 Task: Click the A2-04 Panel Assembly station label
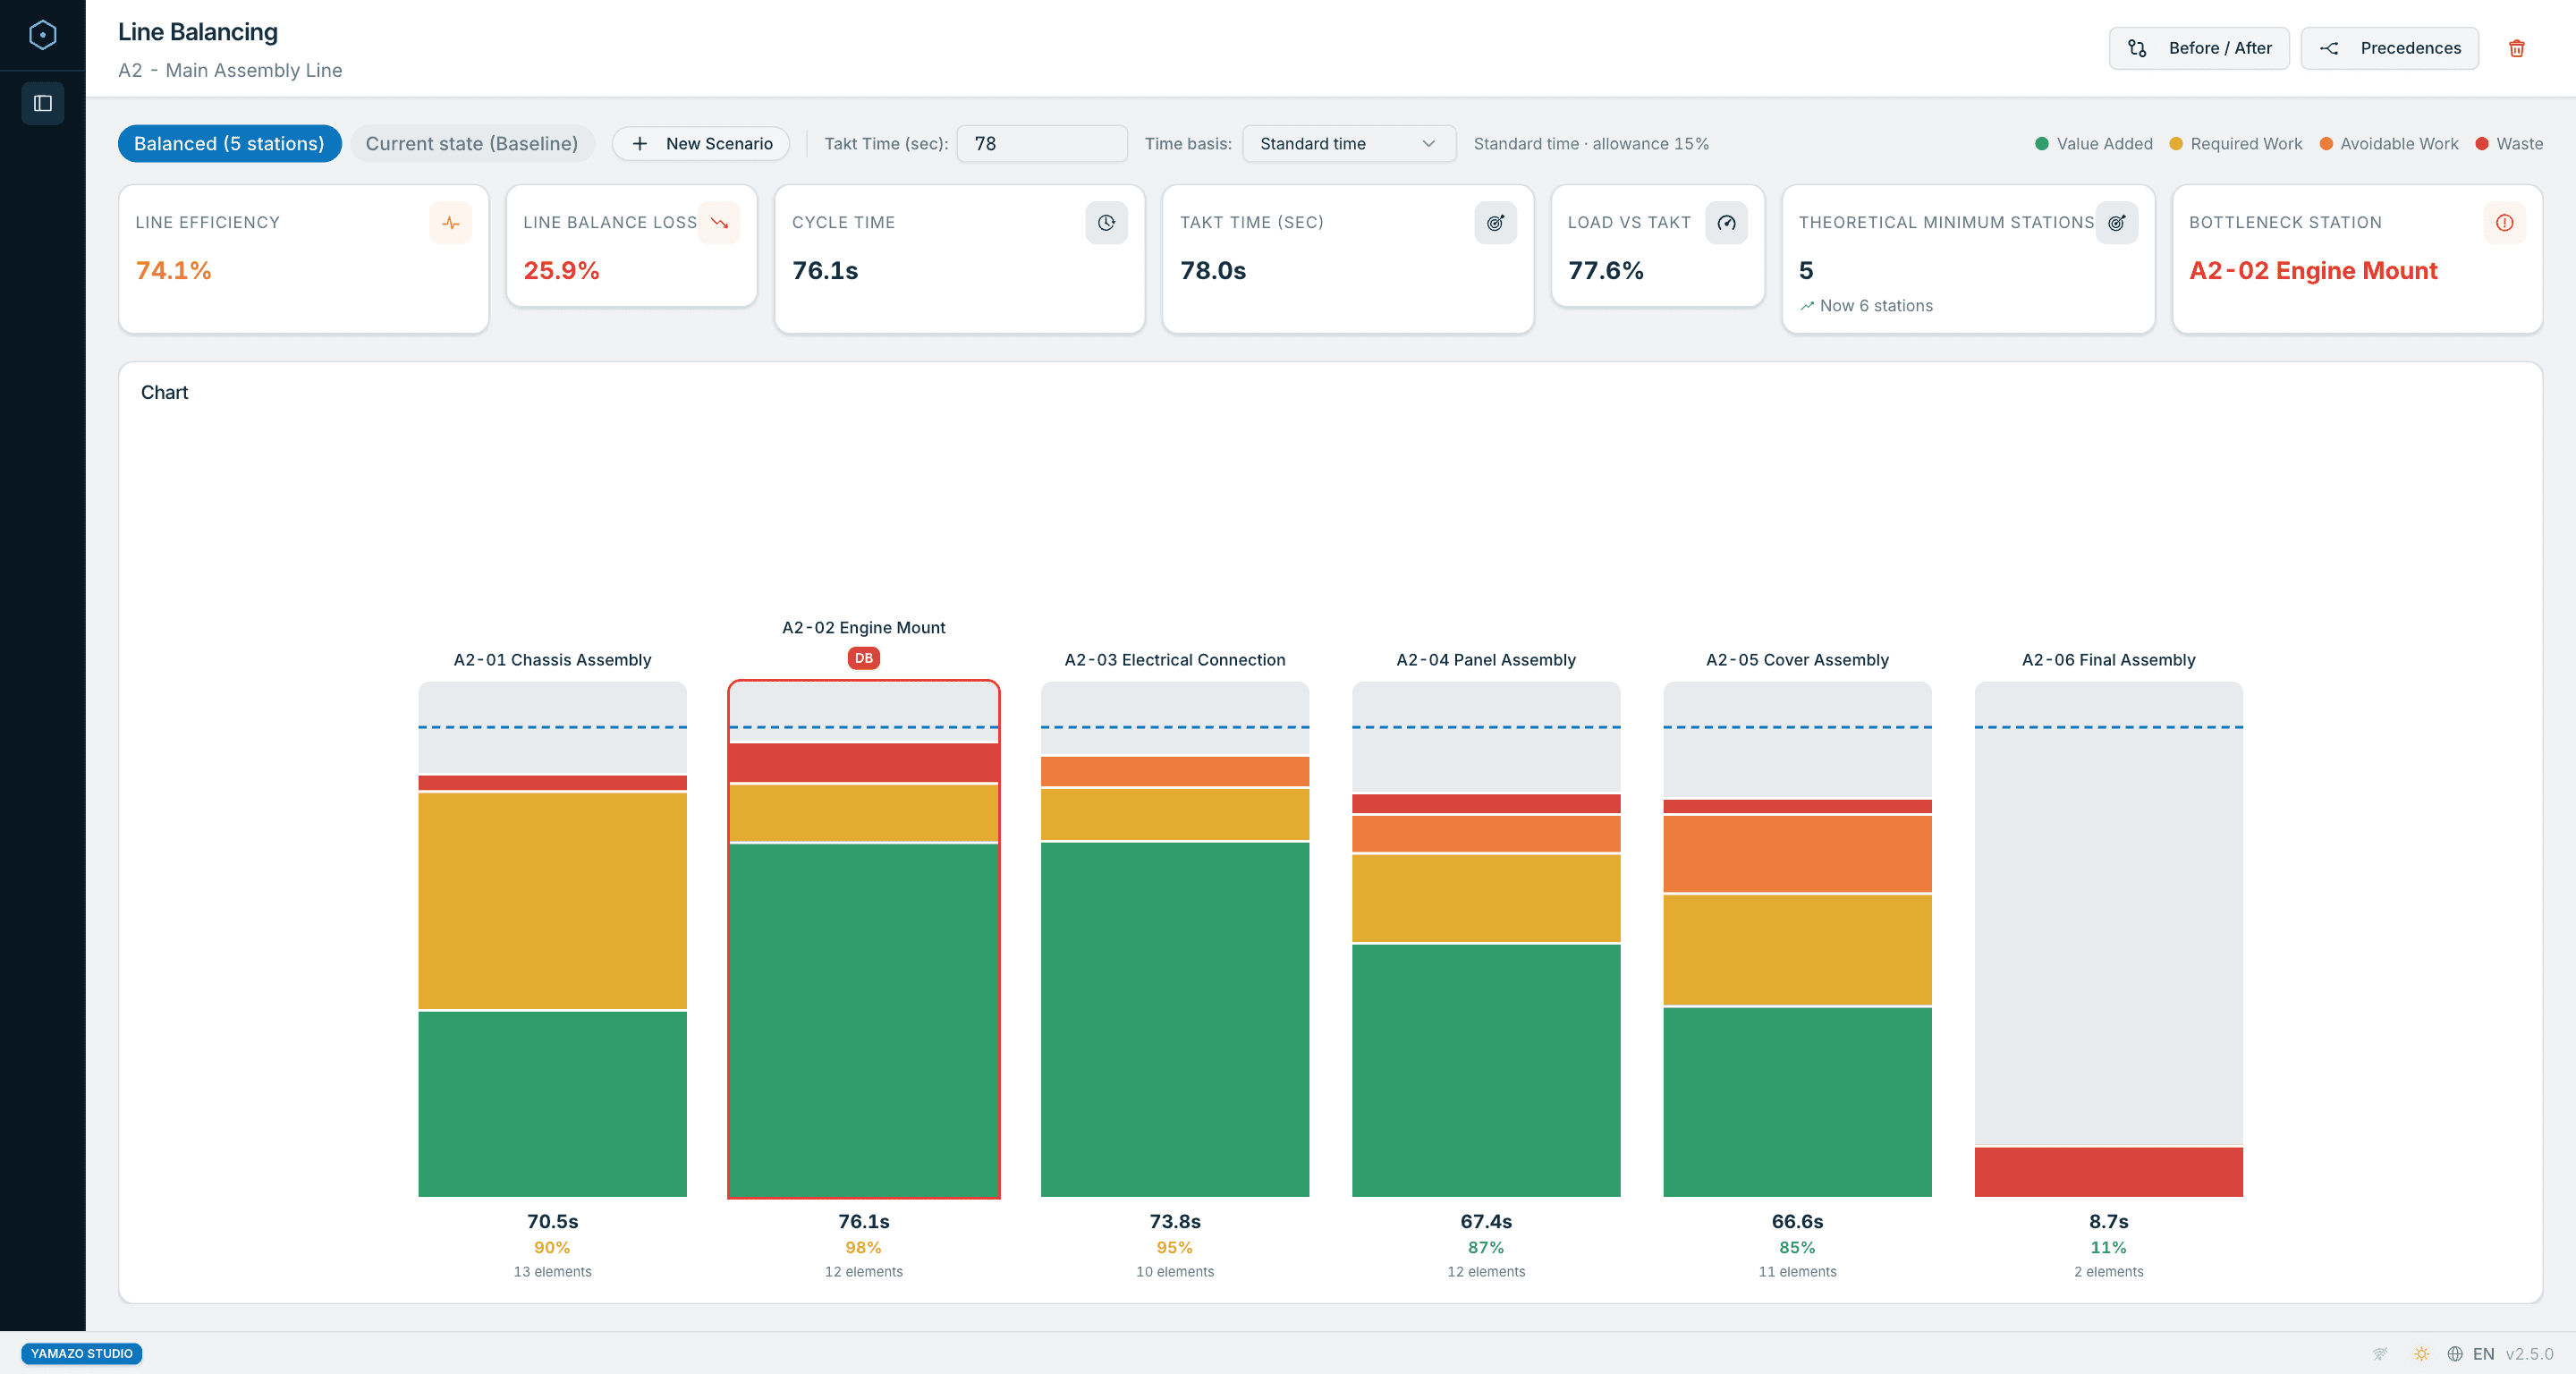click(x=1485, y=660)
